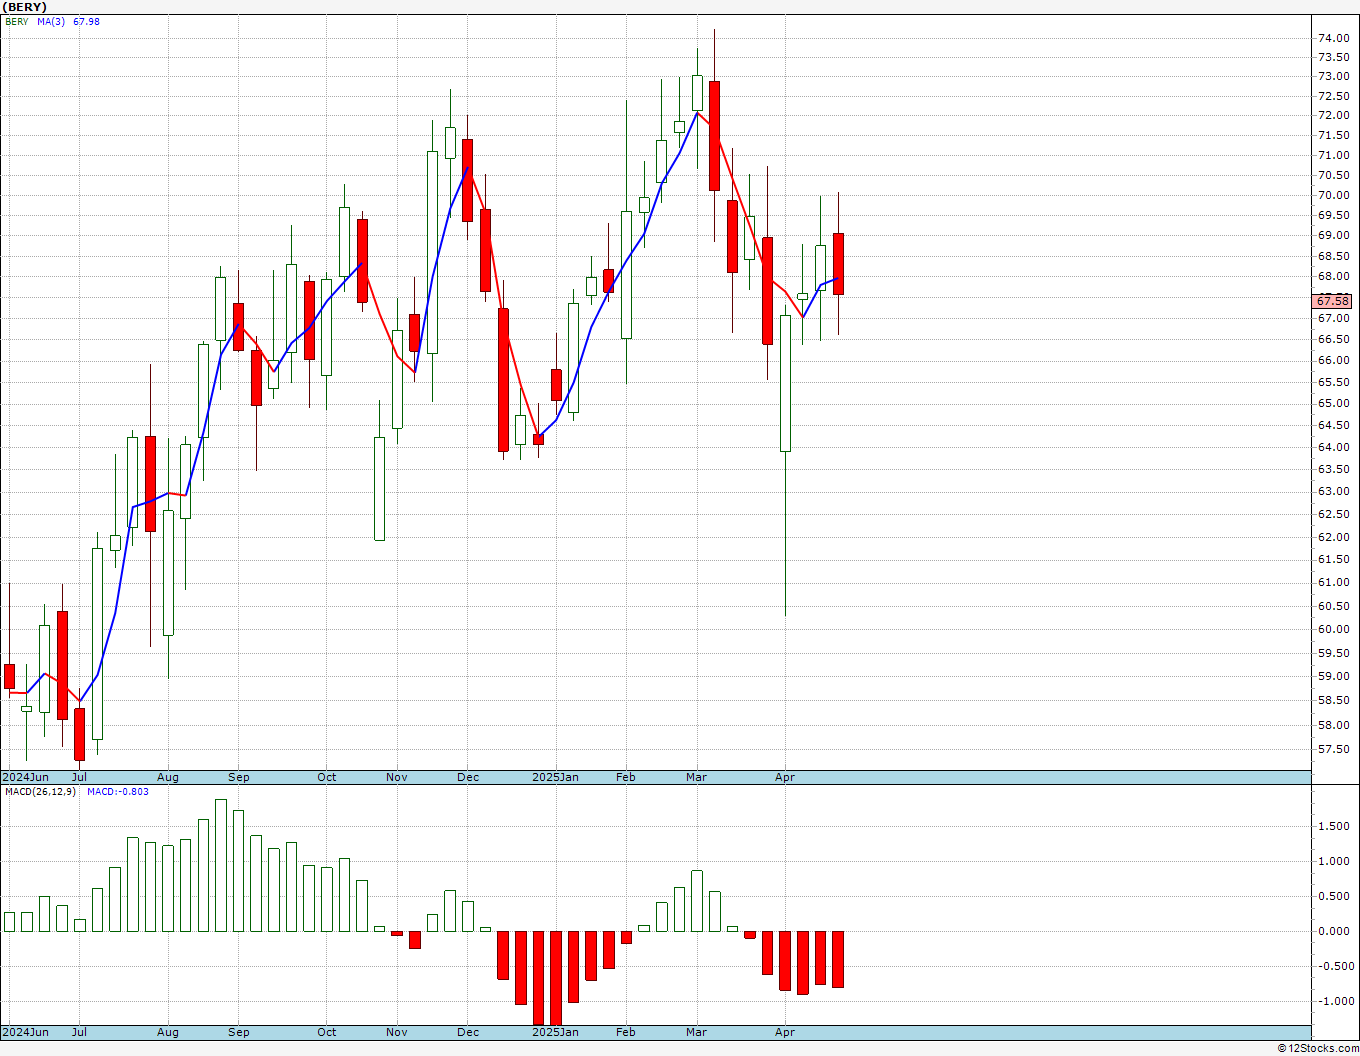Select the 62.00 price axis label
The height and width of the screenshot is (1056, 1360).
tap(1333, 537)
